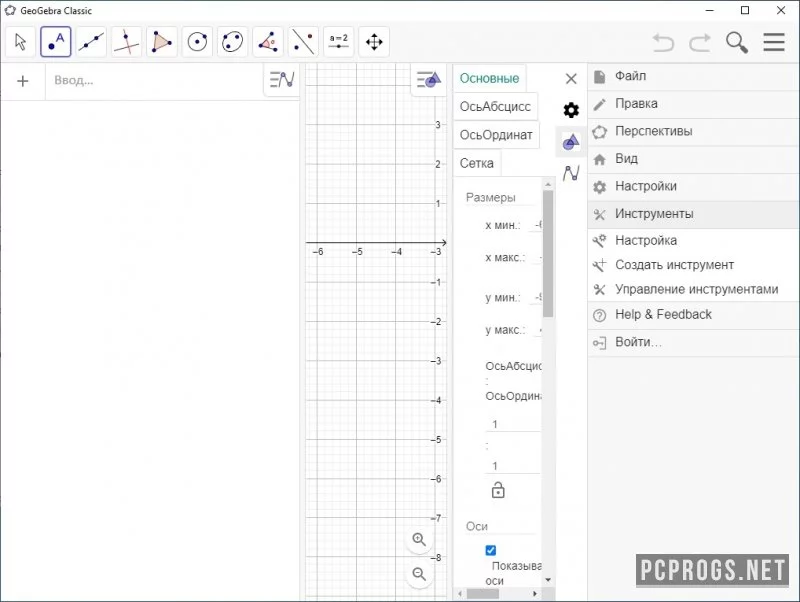Screen dimensions: 800x602
Task: Click the y макс. value field
Action: 536,330
